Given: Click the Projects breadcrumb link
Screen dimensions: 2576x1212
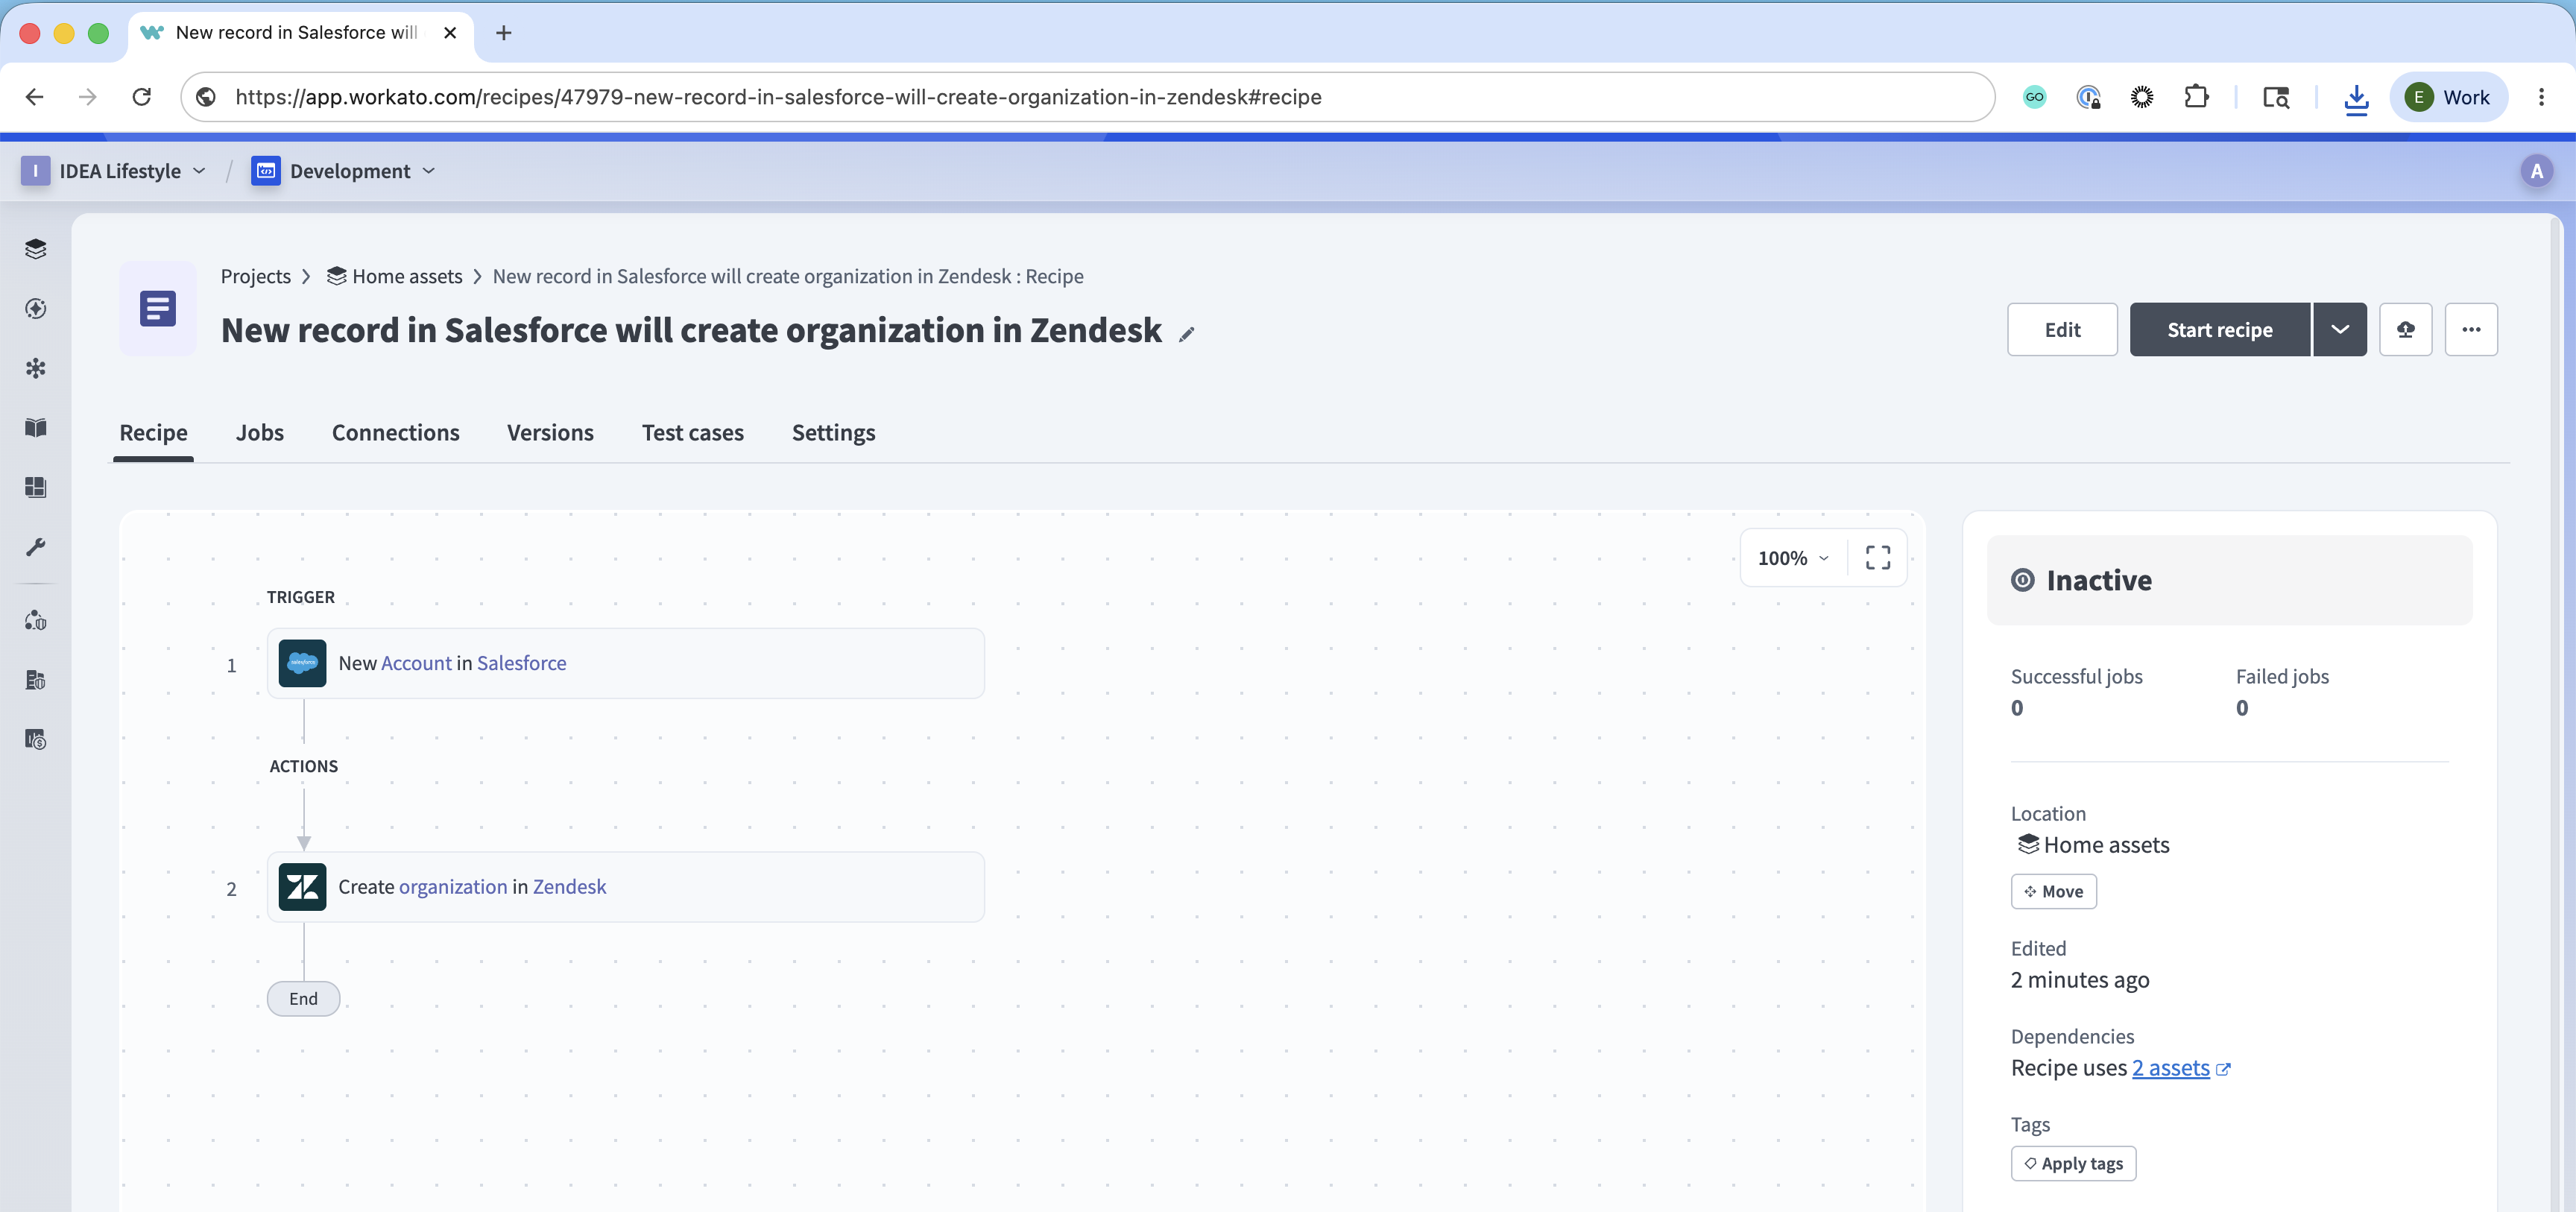Looking at the screenshot, I should (256, 276).
